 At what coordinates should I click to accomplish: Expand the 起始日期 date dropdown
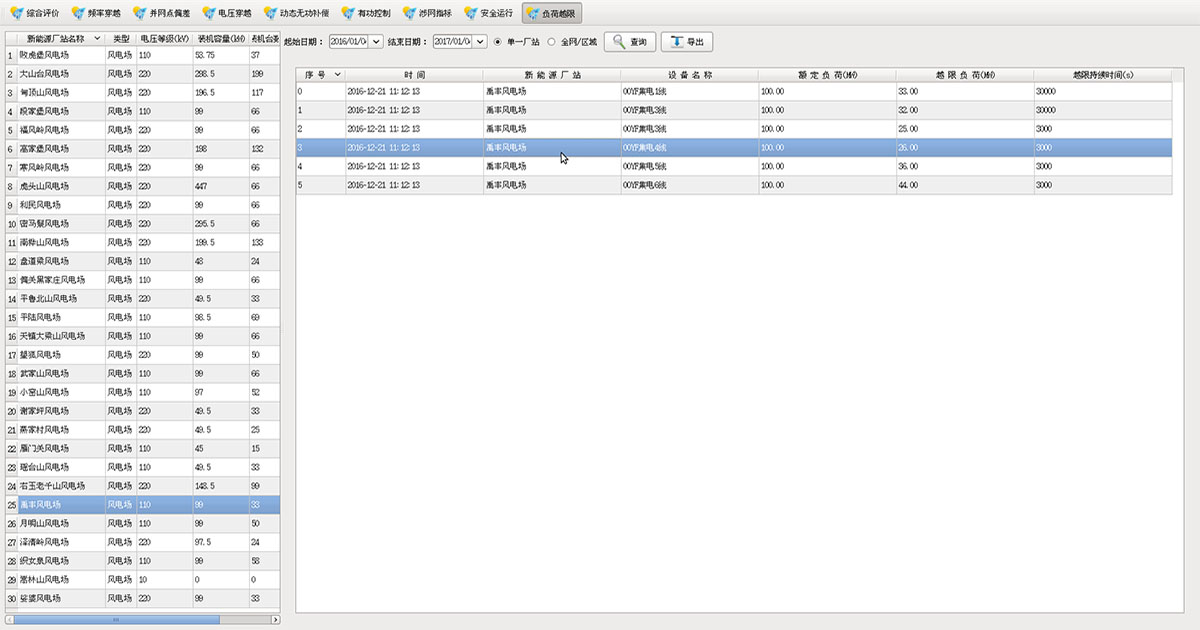[x=376, y=42]
